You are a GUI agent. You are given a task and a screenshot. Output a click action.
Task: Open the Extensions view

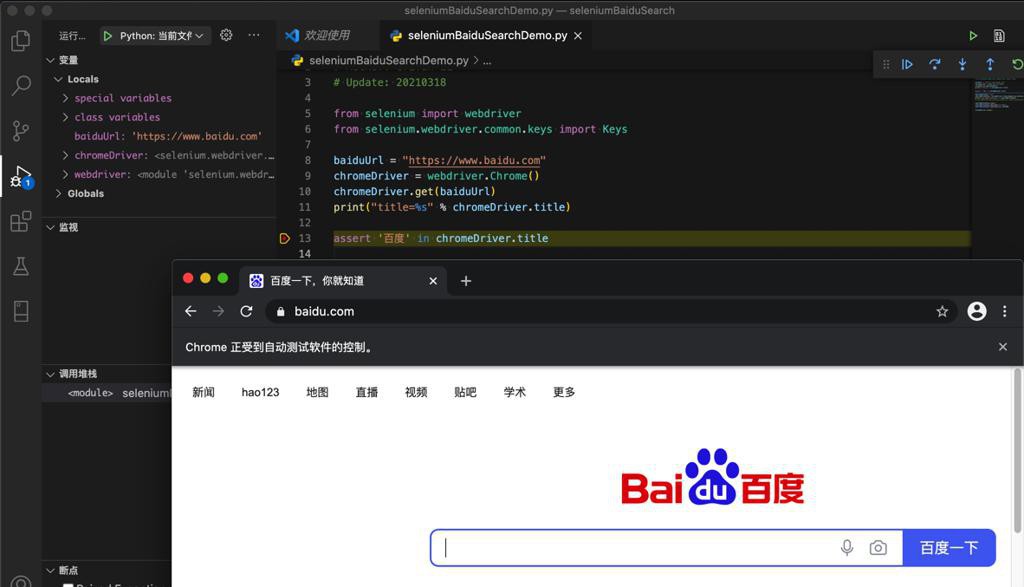[21, 221]
